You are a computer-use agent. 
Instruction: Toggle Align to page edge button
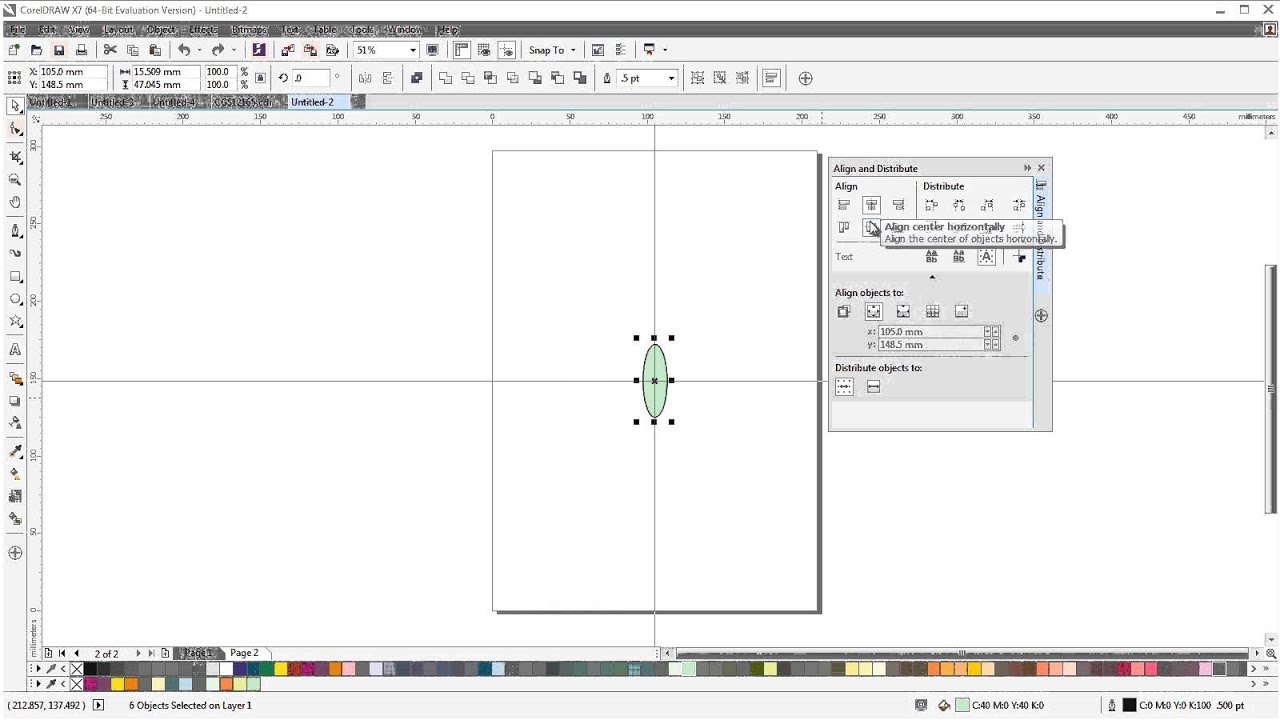(x=873, y=312)
